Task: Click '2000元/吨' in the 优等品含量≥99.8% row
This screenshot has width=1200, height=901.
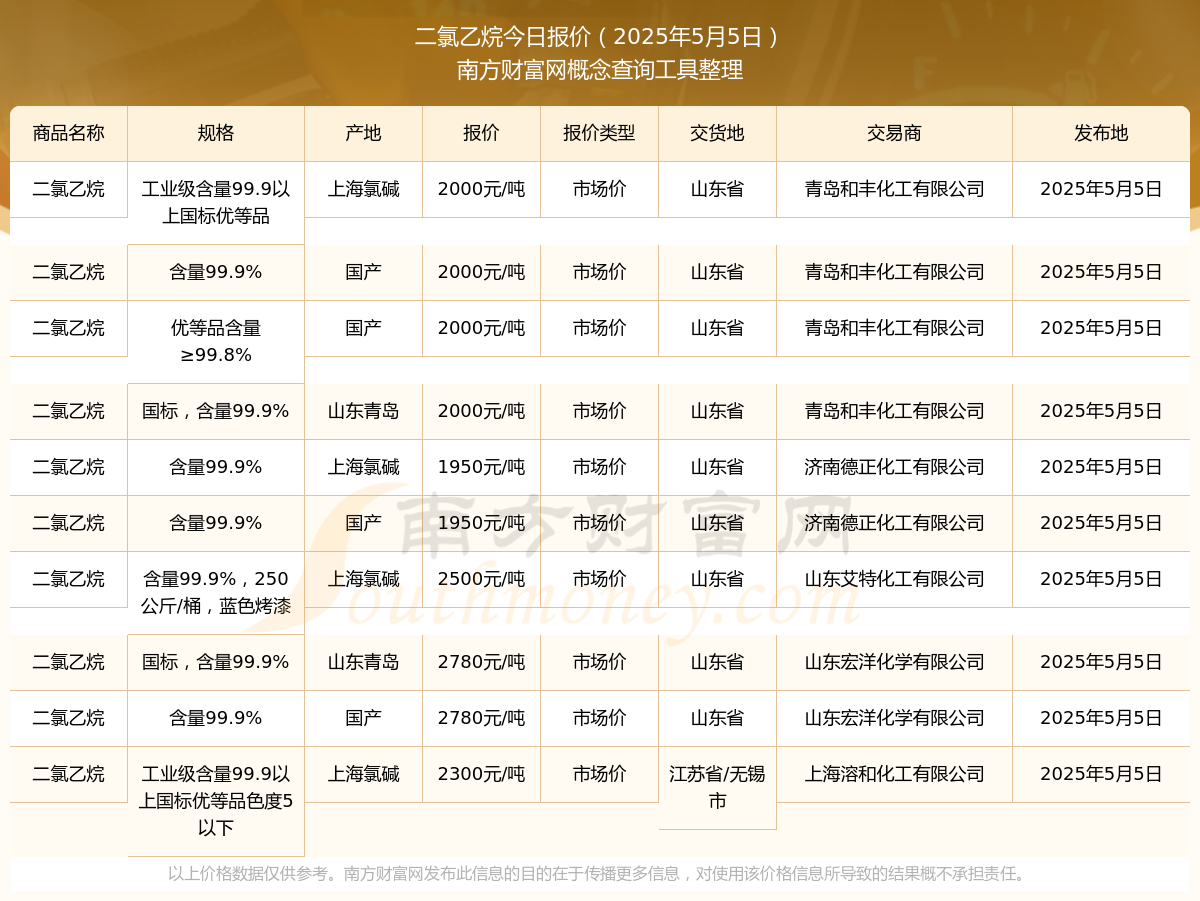Action: tap(481, 328)
